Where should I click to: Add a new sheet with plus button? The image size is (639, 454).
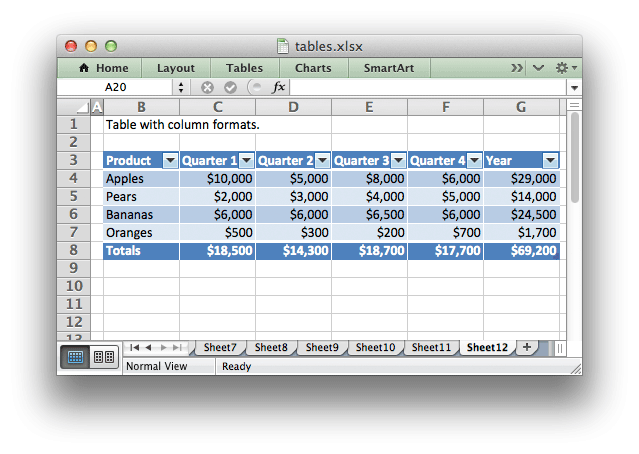point(527,347)
